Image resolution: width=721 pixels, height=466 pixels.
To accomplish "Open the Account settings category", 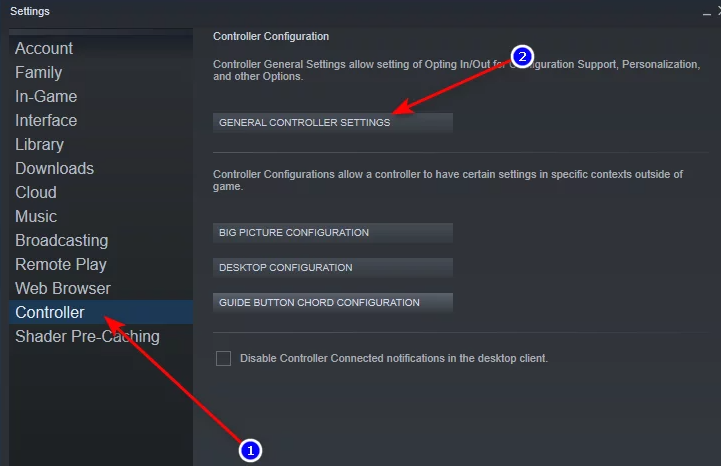I will [101, 48].
